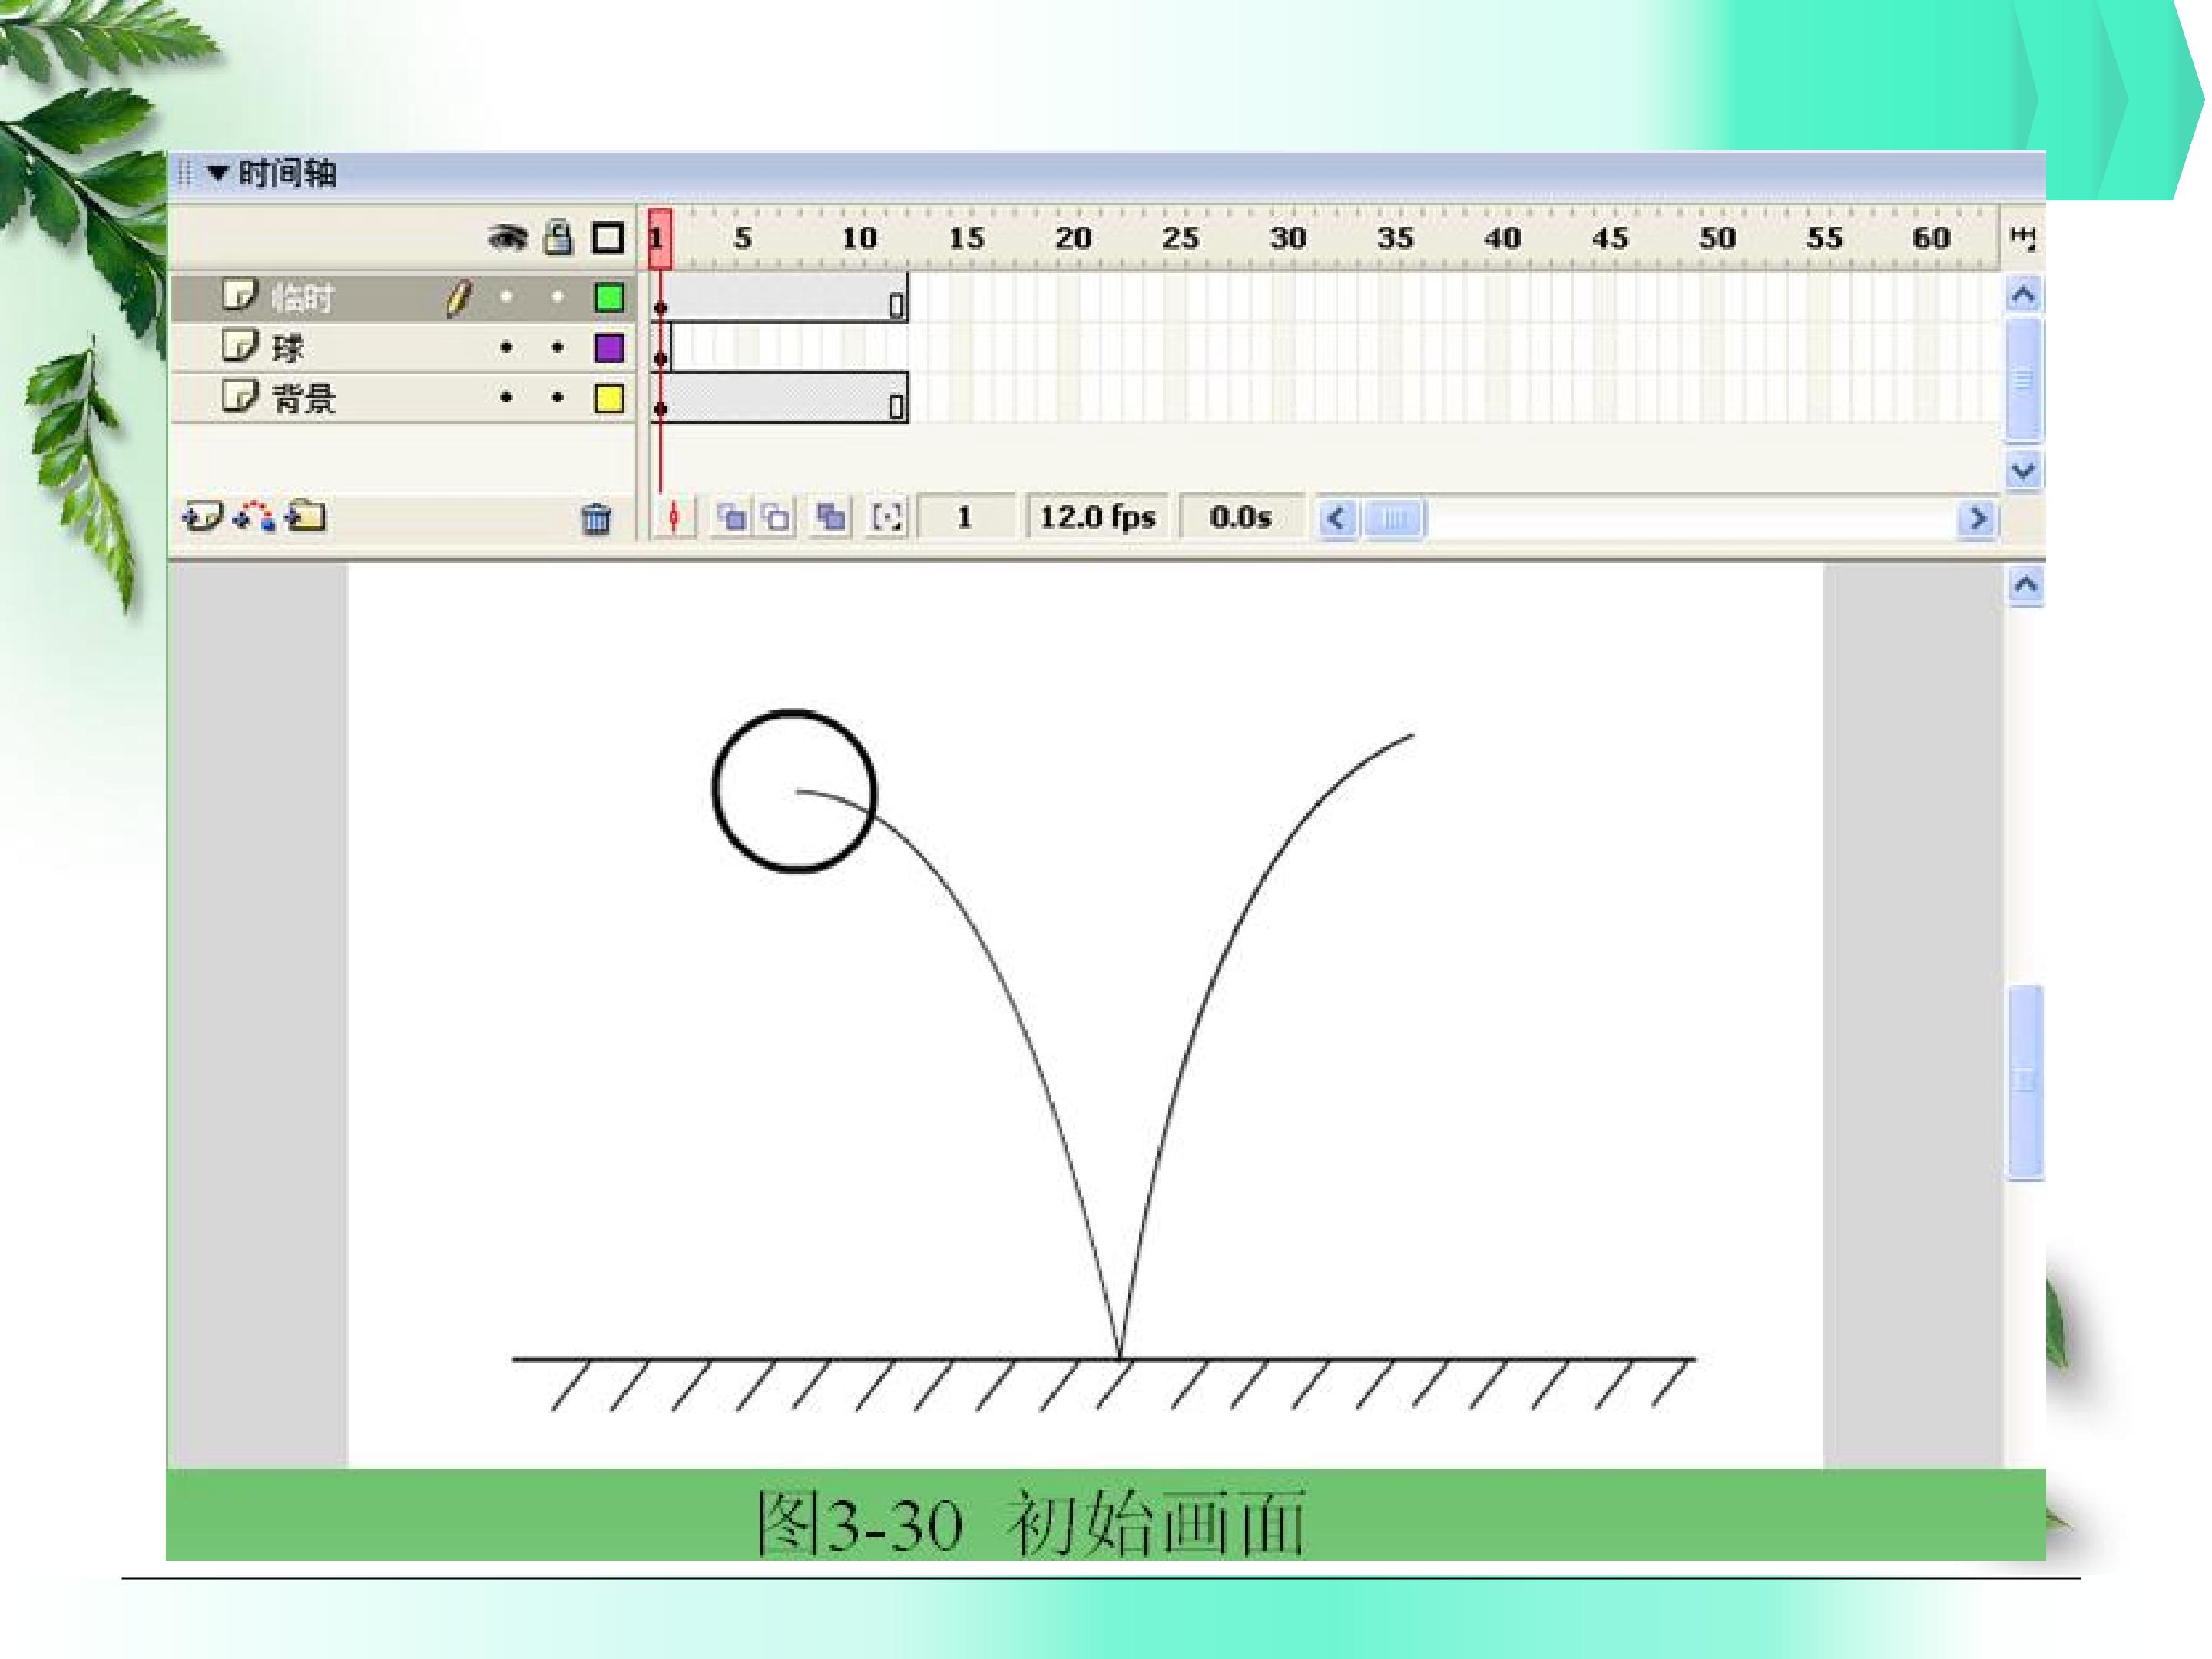Click frame 60 on the timeline ruler
Image resolution: width=2212 pixels, height=1659 pixels.
(x=1931, y=238)
